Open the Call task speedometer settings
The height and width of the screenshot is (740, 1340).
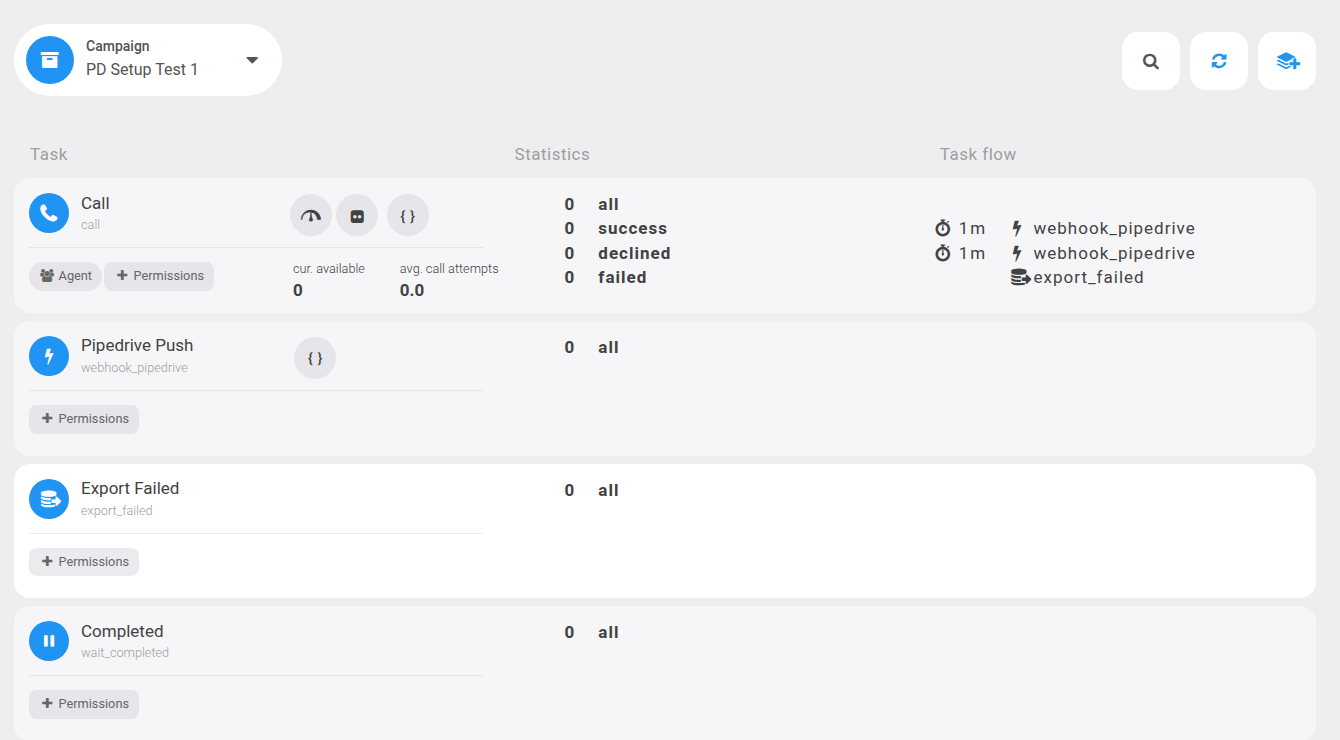coord(311,215)
